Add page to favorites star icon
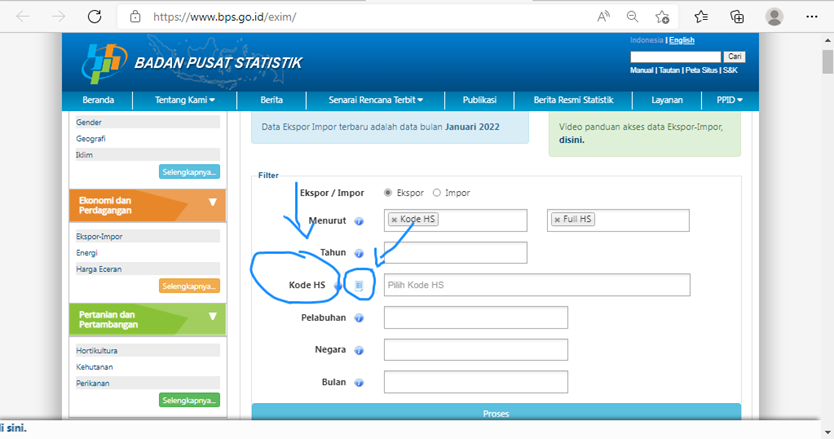The image size is (834, 439). pyautogui.click(x=662, y=16)
